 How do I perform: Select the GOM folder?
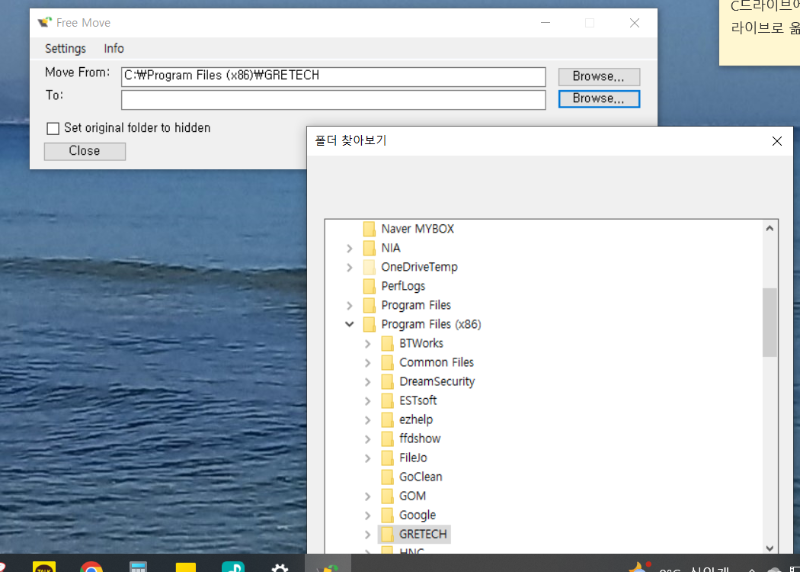coord(412,496)
